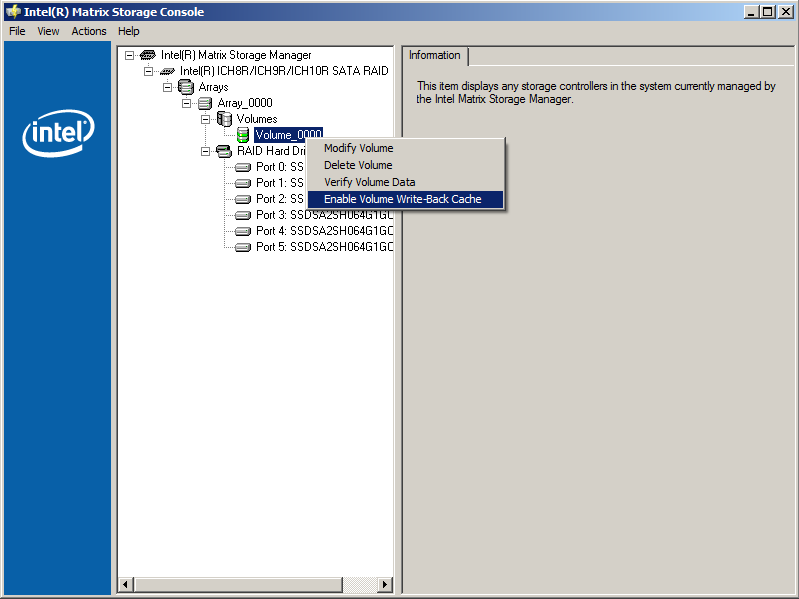Viewport: 799px width, 599px height.
Task: Click the Intel Matrix Storage Manager root icon
Action: (148, 55)
